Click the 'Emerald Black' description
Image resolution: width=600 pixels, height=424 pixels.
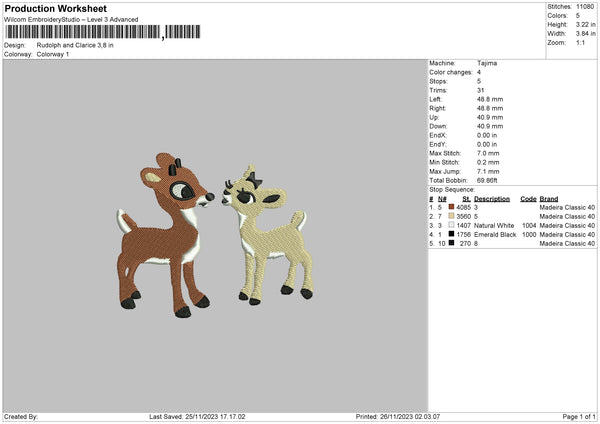pos(495,235)
